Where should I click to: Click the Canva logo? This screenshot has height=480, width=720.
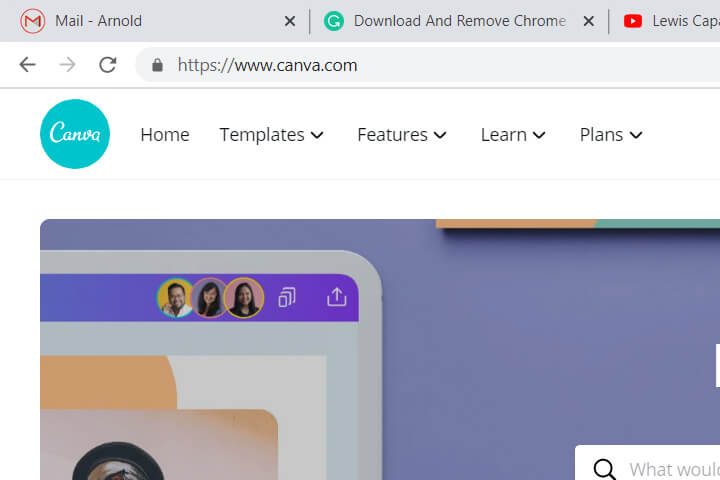pyautogui.click(x=75, y=134)
